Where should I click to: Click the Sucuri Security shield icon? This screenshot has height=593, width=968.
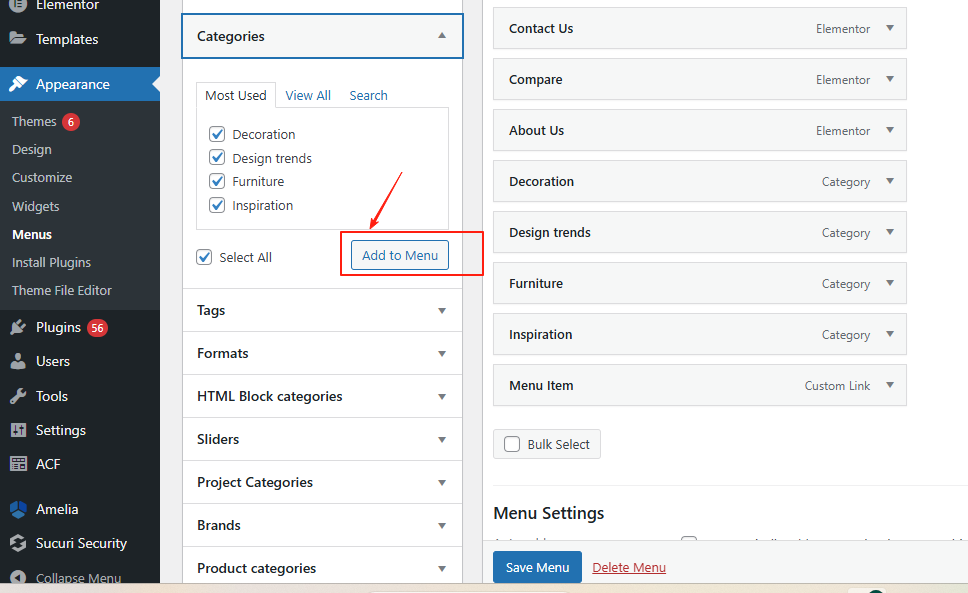click(x=18, y=543)
